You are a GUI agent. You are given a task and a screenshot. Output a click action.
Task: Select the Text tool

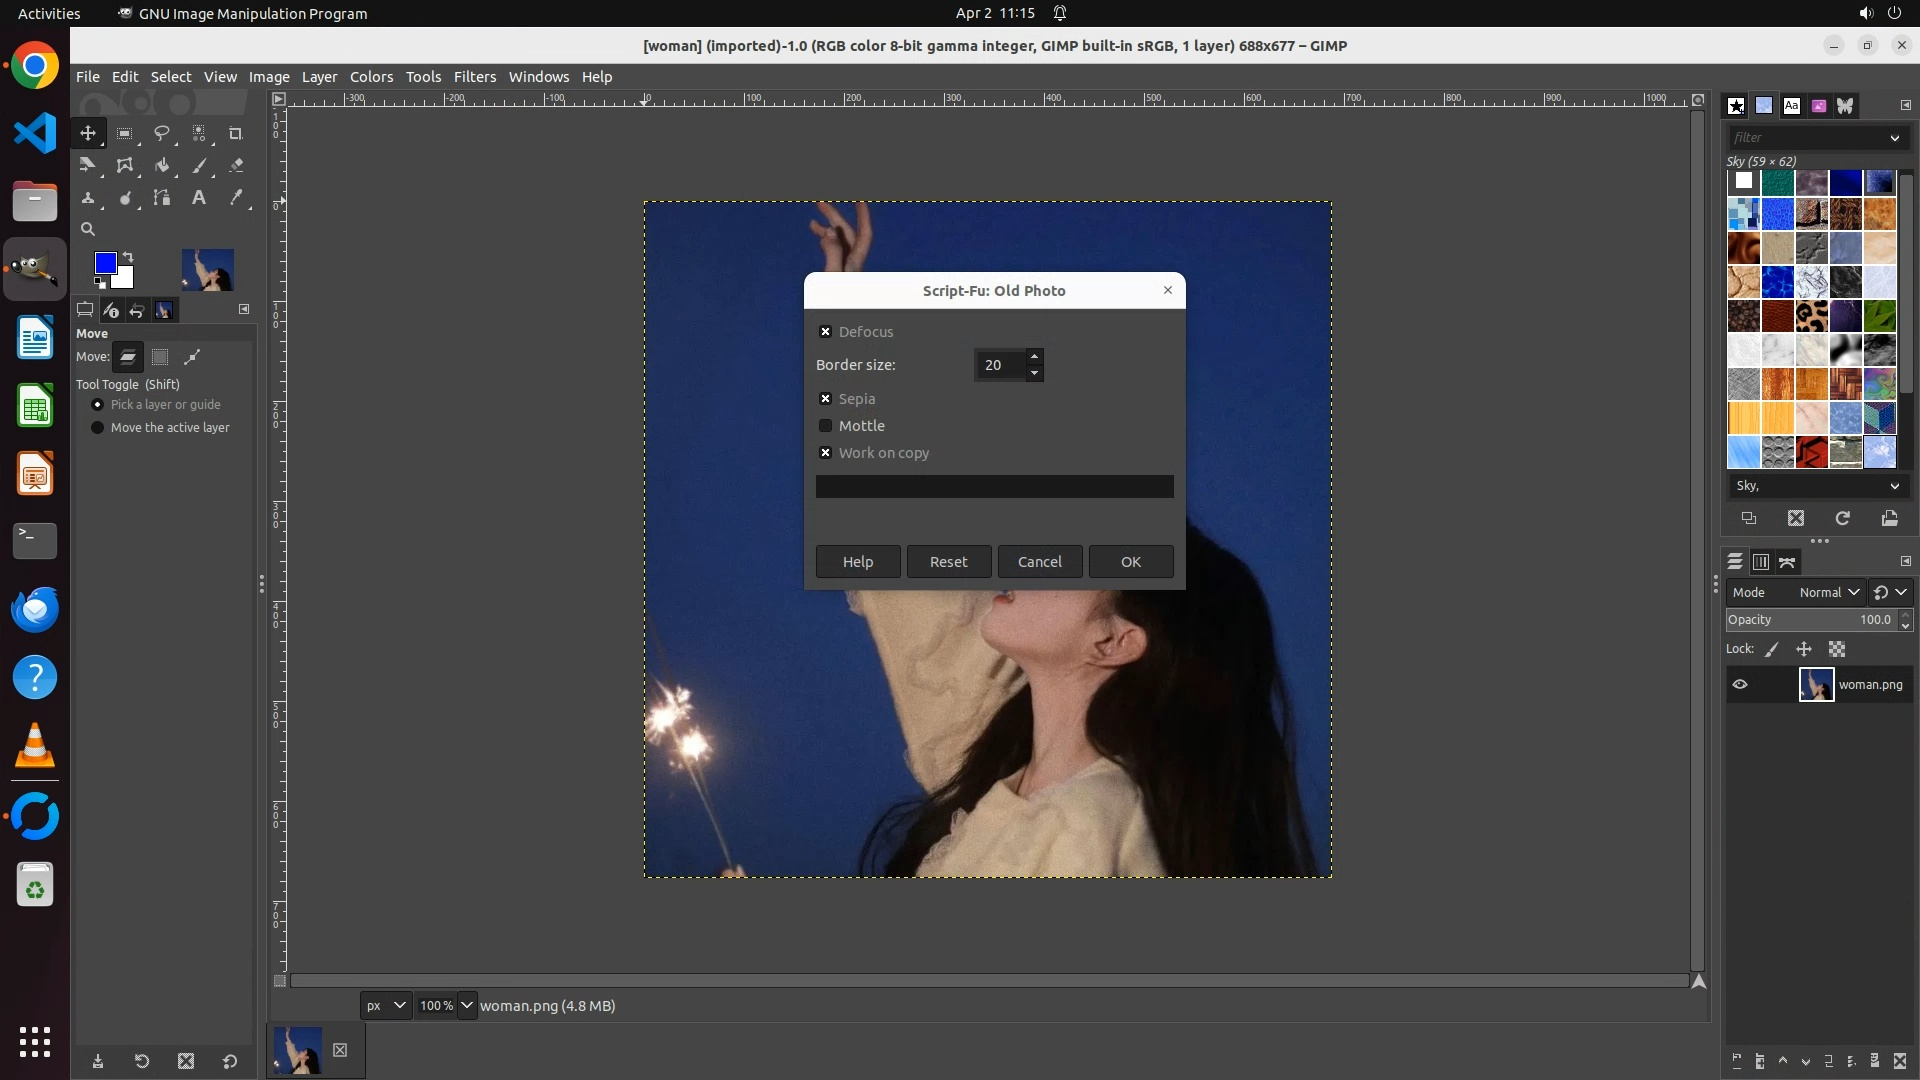coord(199,198)
